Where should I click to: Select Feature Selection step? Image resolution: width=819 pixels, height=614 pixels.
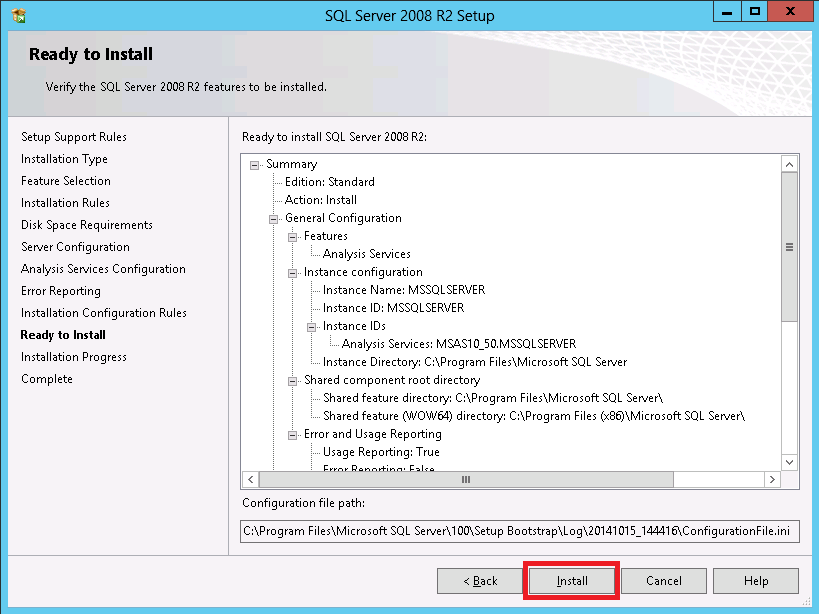pyautogui.click(x=66, y=181)
